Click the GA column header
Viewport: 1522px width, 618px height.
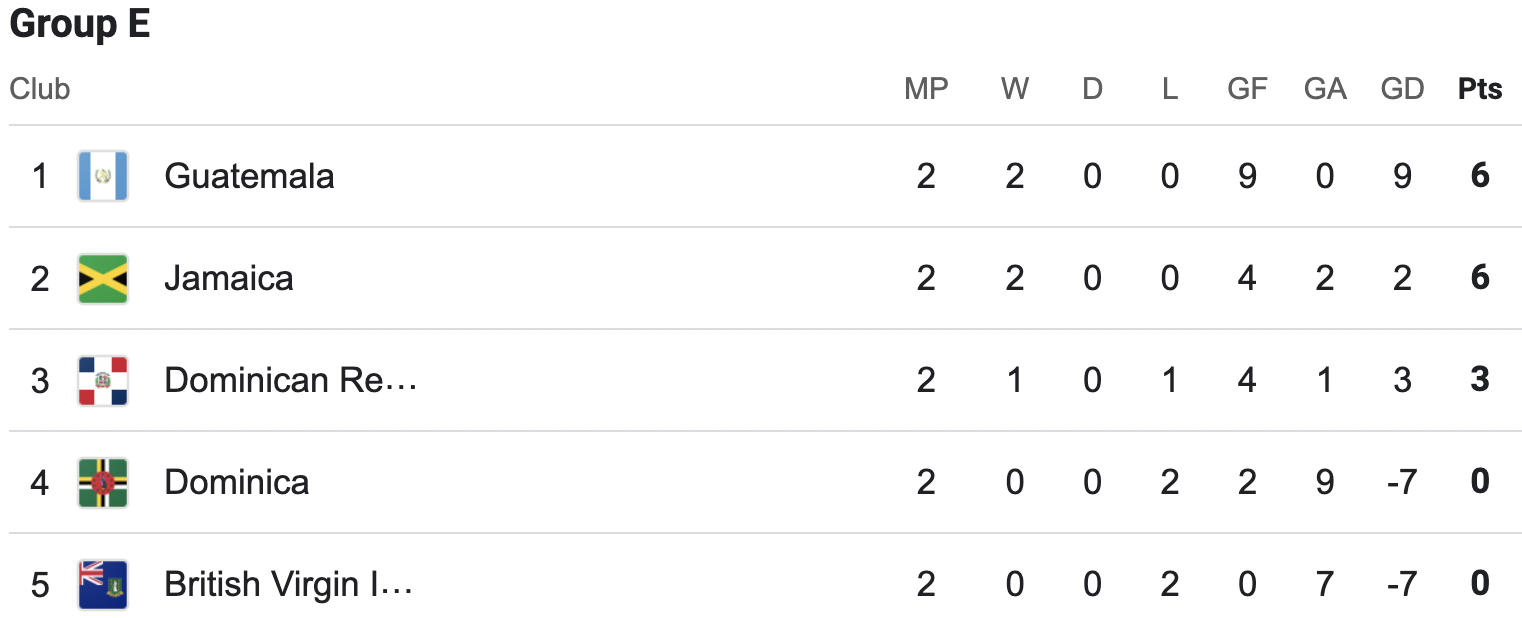[1325, 89]
